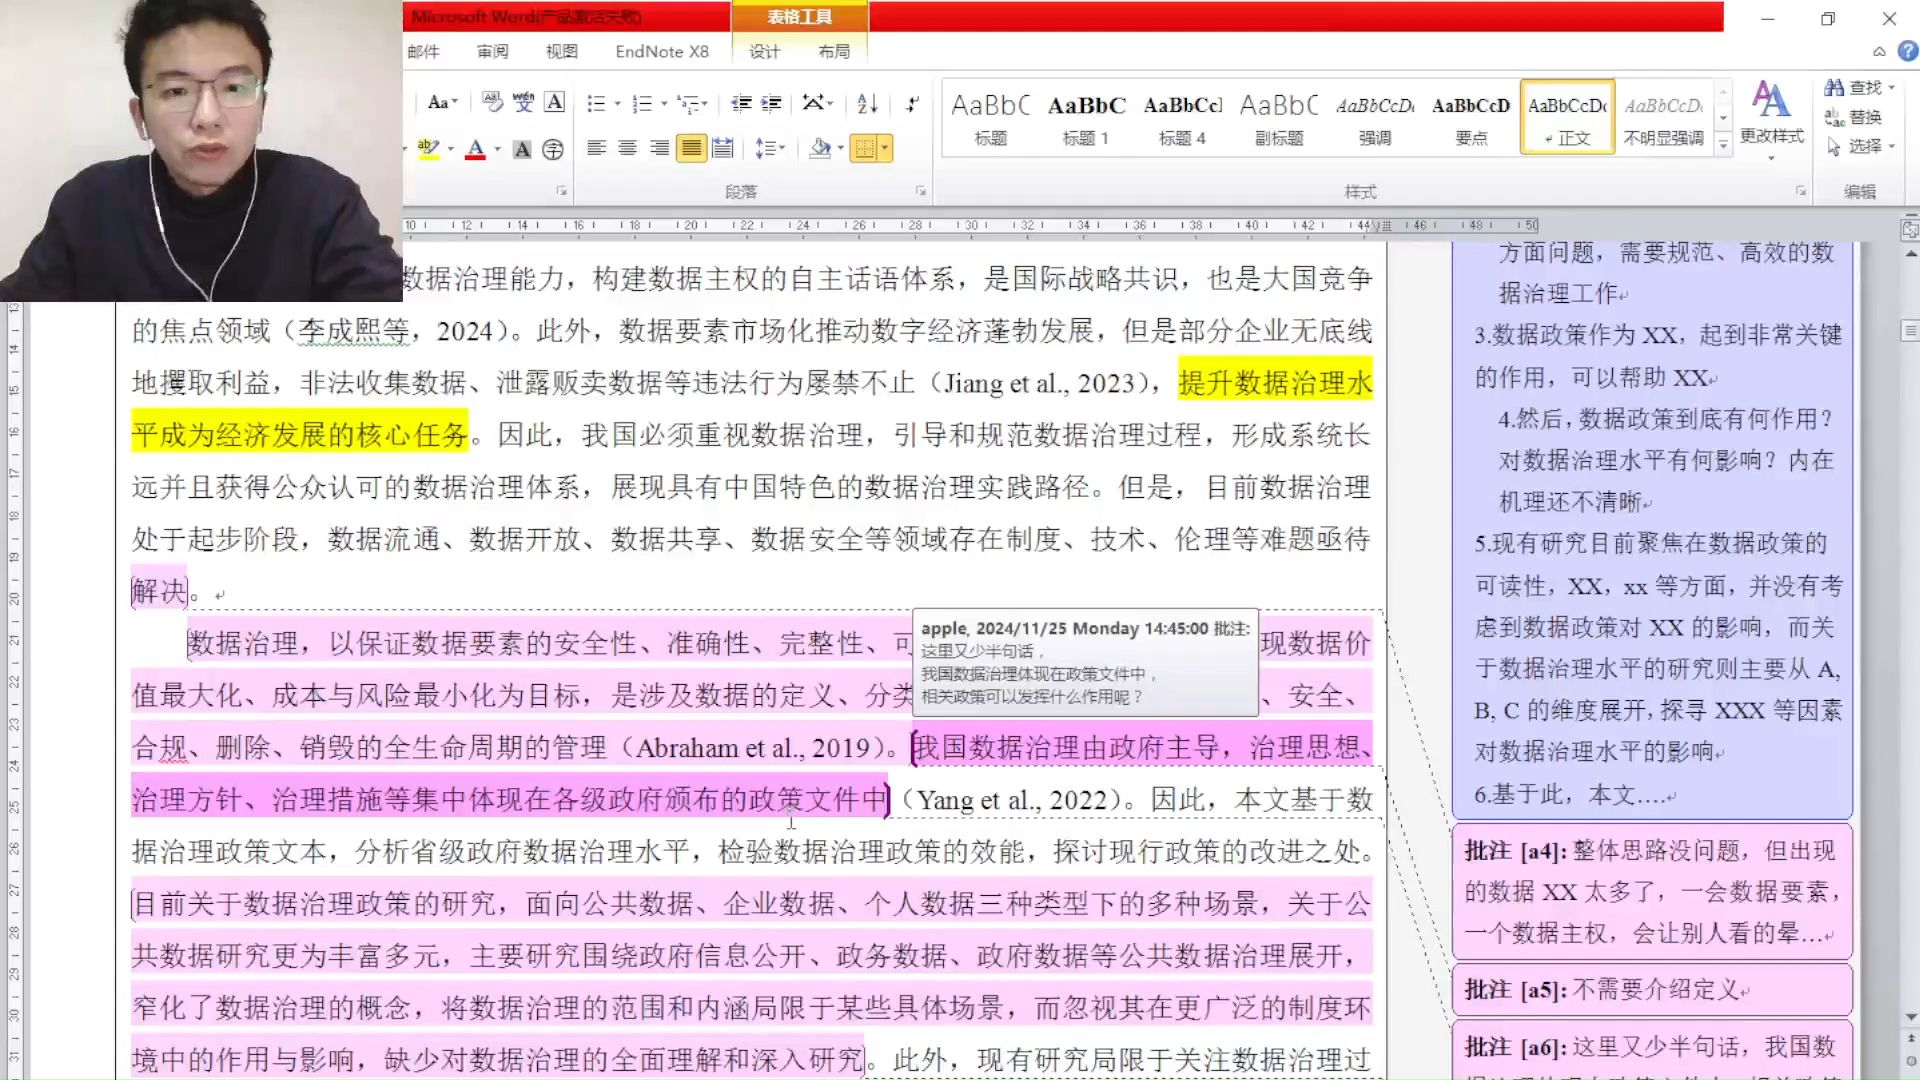Click the enclosed character (带圈字符) icon
This screenshot has width=1920, height=1080.
(551, 150)
